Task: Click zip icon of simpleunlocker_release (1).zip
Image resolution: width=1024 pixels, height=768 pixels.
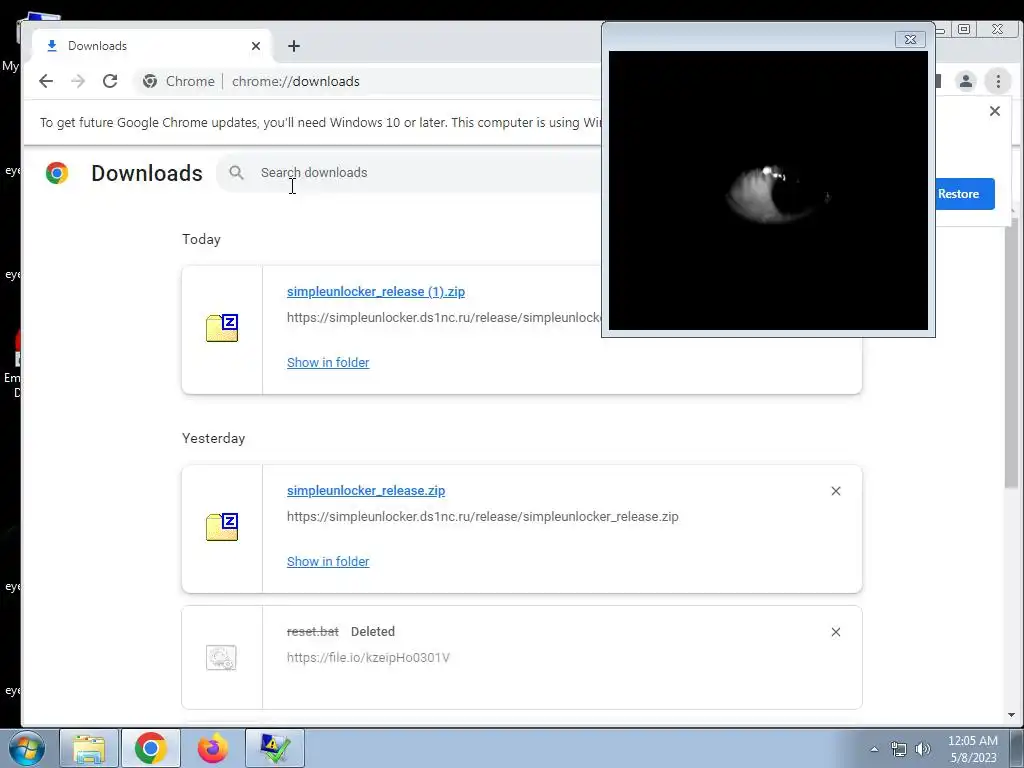Action: [222, 328]
